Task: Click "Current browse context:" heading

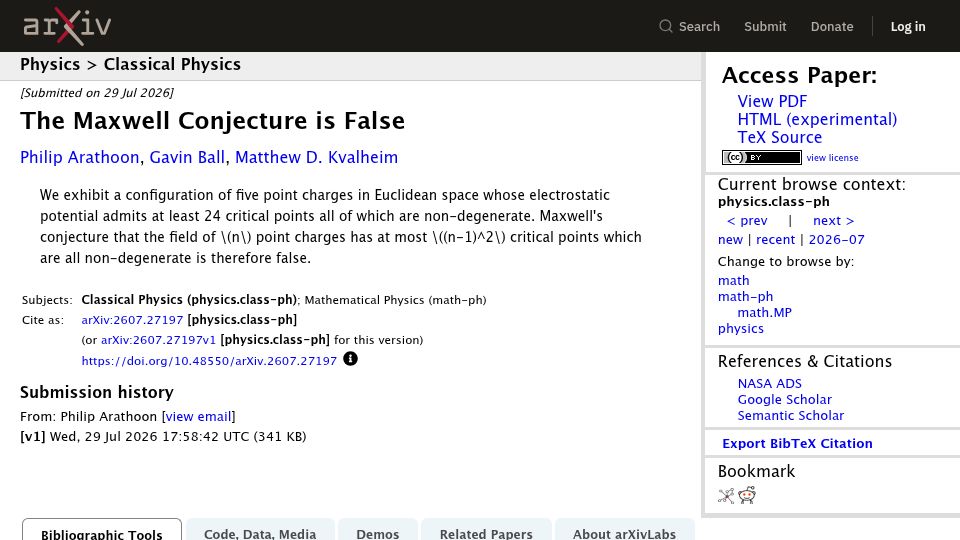Action: pyautogui.click(x=811, y=184)
